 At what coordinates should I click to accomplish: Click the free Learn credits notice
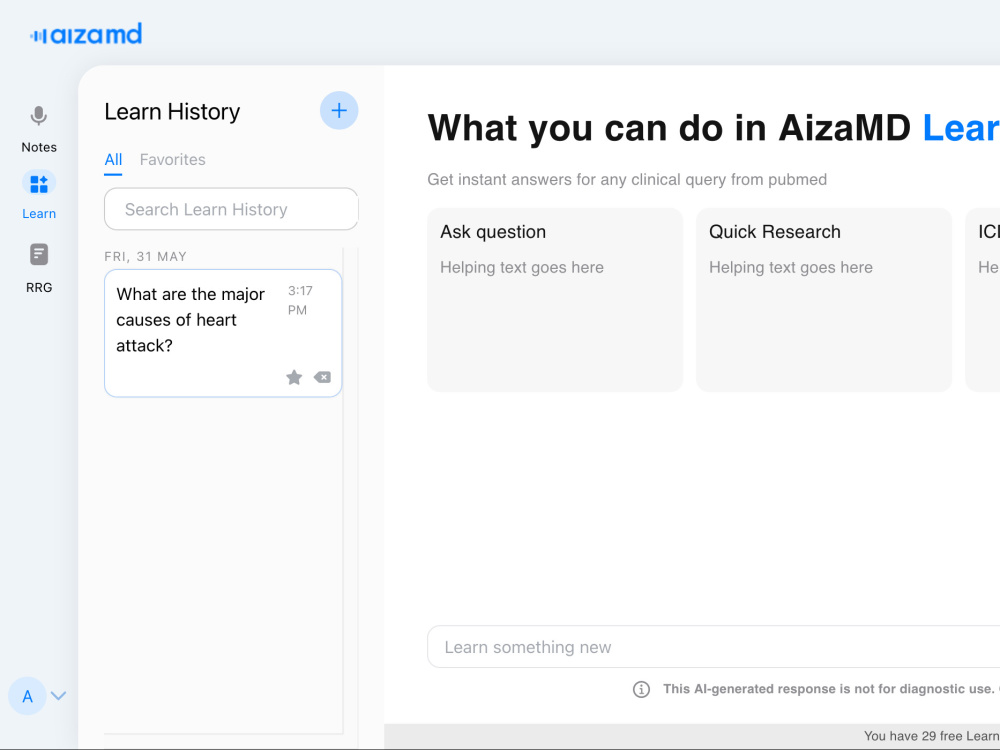pos(931,736)
